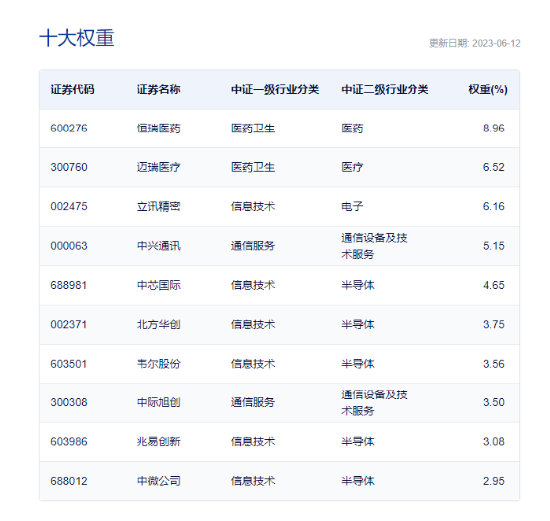The width and height of the screenshot is (550, 521).
Task: Click the stock name 立讯精密
Action: point(159,206)
